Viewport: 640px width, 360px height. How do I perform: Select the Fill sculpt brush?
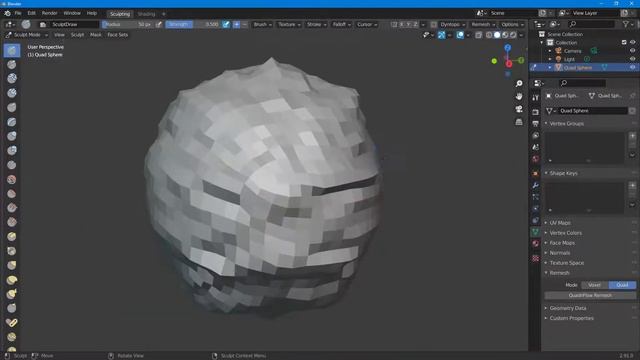click(12, 208)
